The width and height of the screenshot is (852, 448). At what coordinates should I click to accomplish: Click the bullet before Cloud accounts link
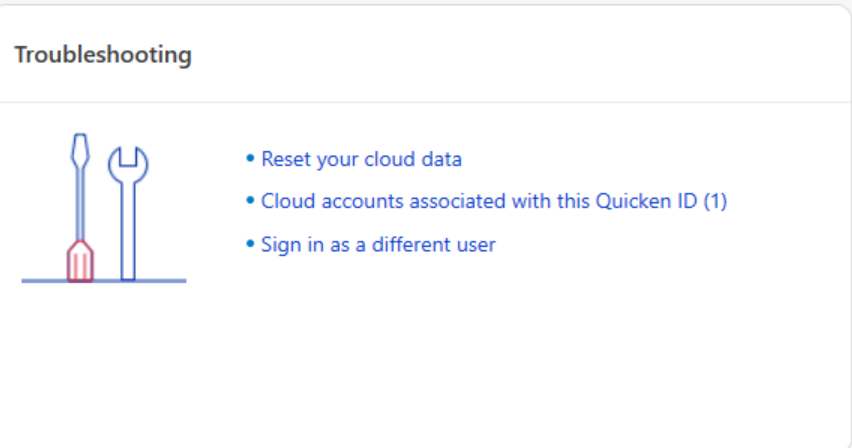point(250,201)
